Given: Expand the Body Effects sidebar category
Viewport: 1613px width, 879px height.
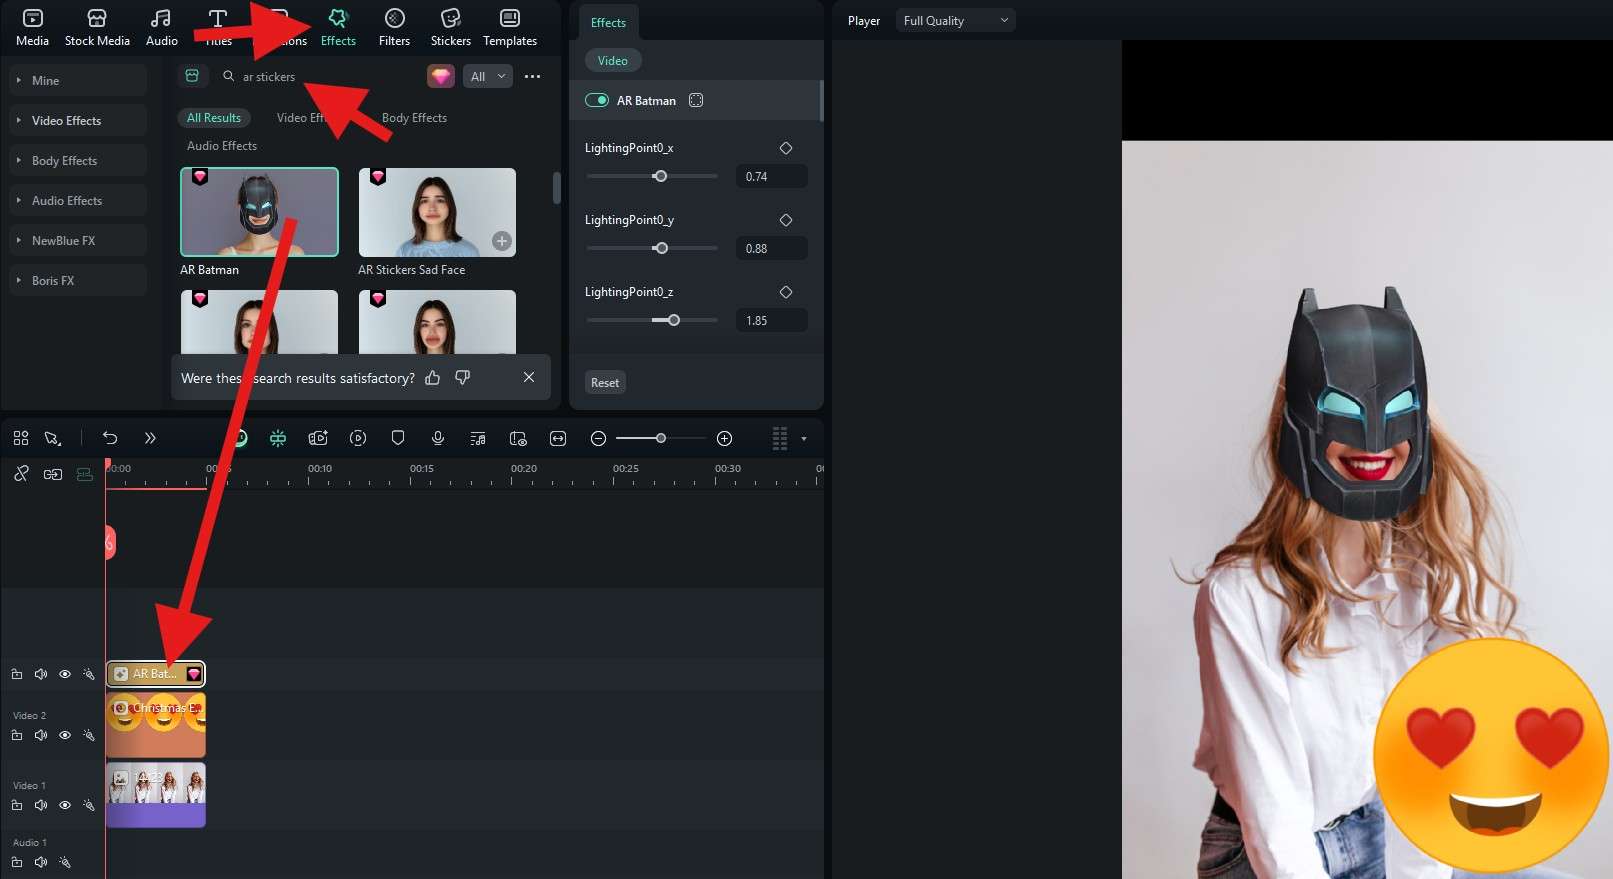Looking at the screenshot, I should 77,160.
